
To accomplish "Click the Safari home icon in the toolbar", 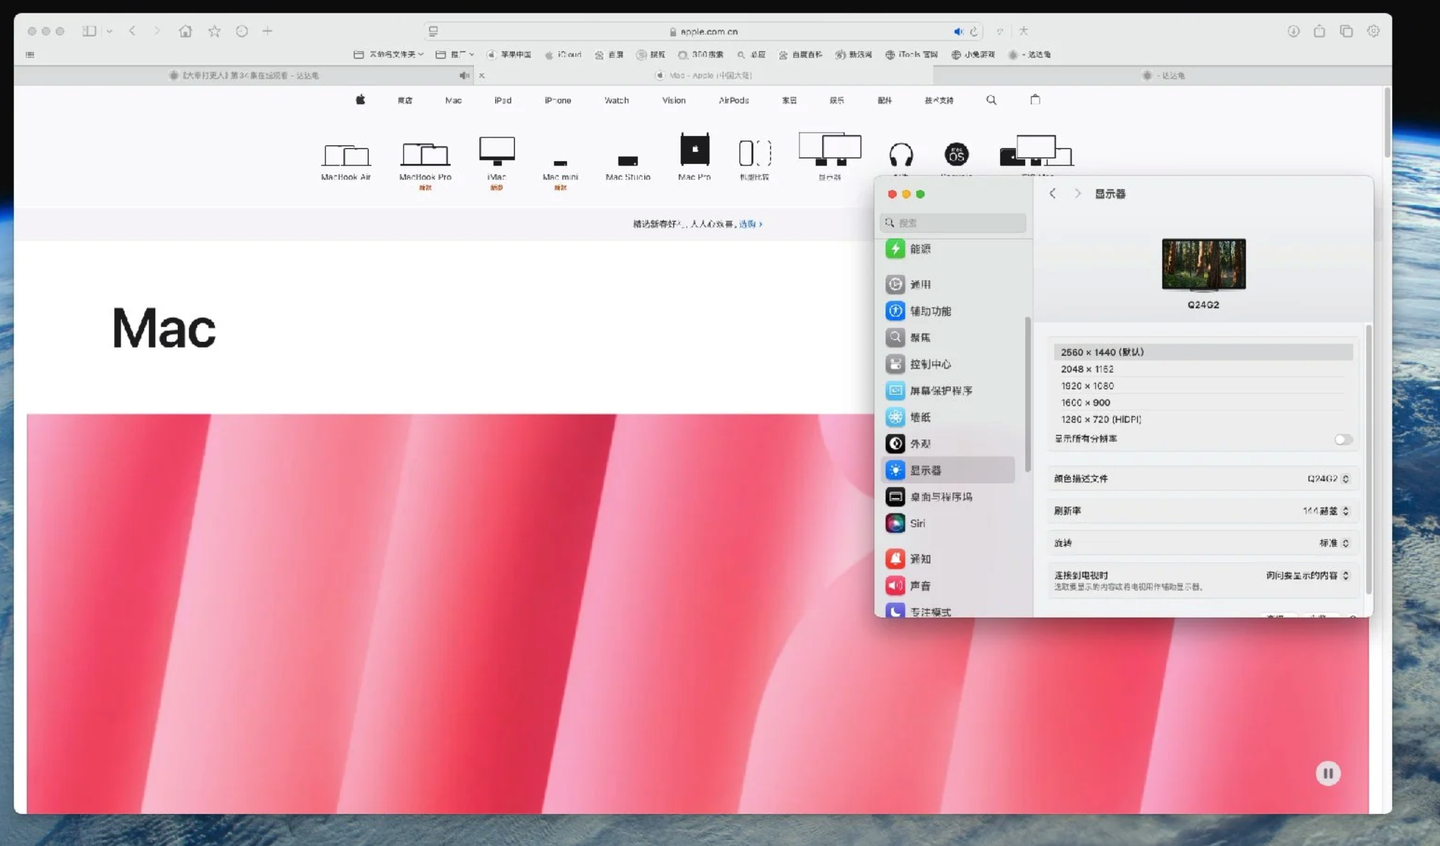I will (x=185, y=31).
